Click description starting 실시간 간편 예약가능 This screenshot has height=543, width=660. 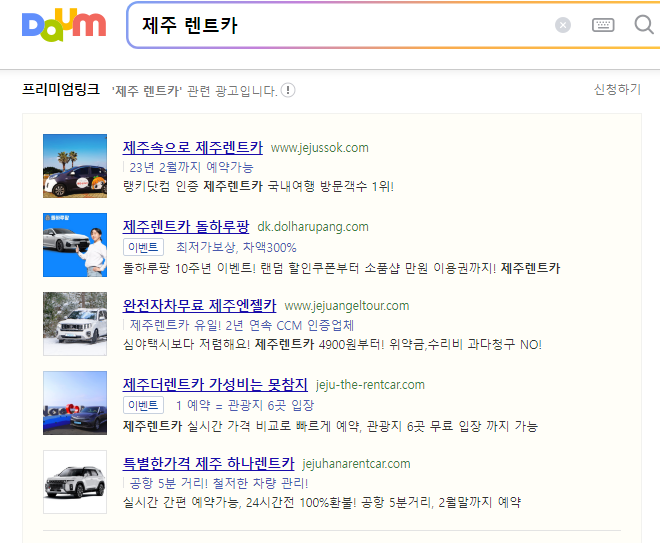(322, 502)
